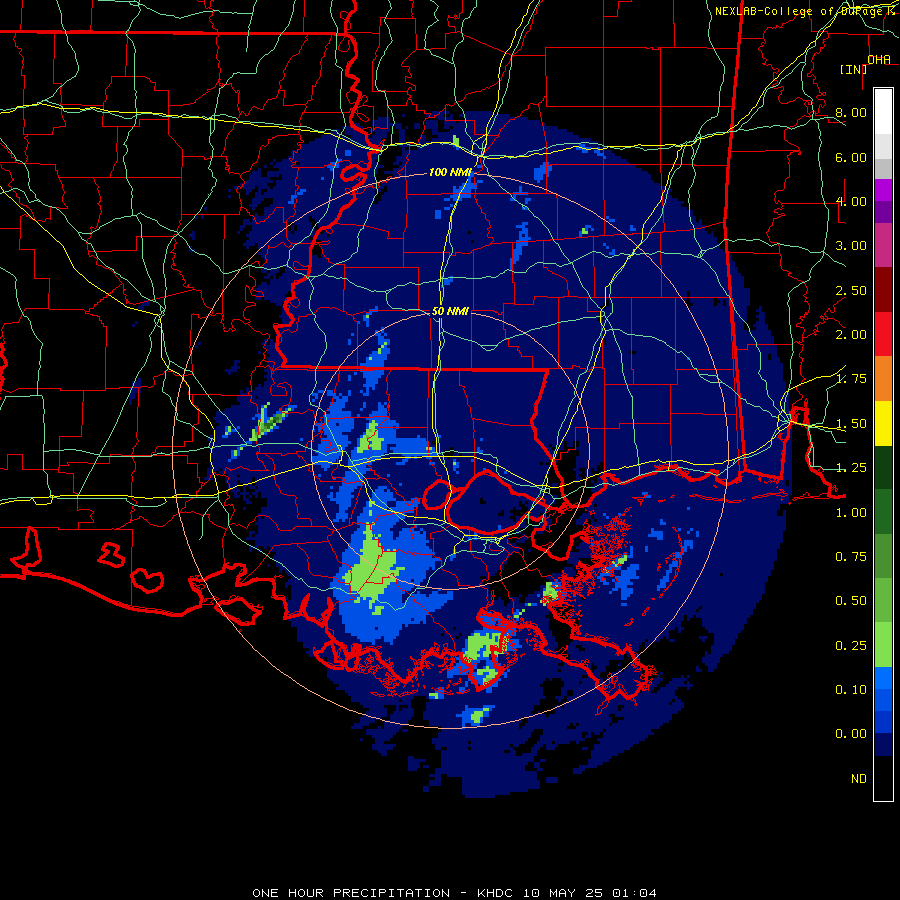Click the white swatch at the legend top

(x=883, y=111)
